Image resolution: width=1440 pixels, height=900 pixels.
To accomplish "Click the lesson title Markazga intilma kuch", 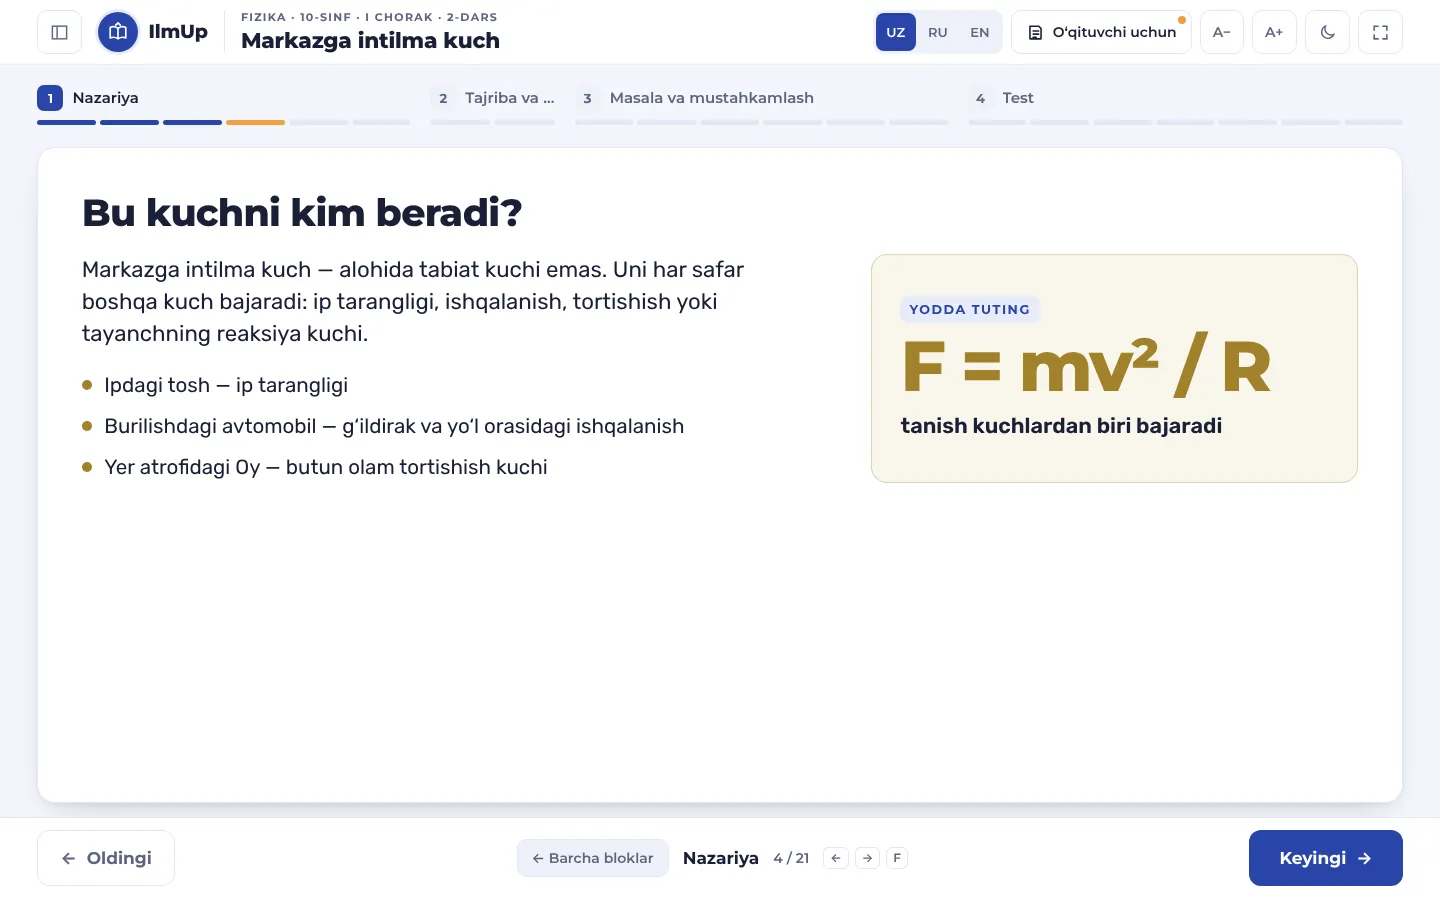I will [x=370, y=41].
